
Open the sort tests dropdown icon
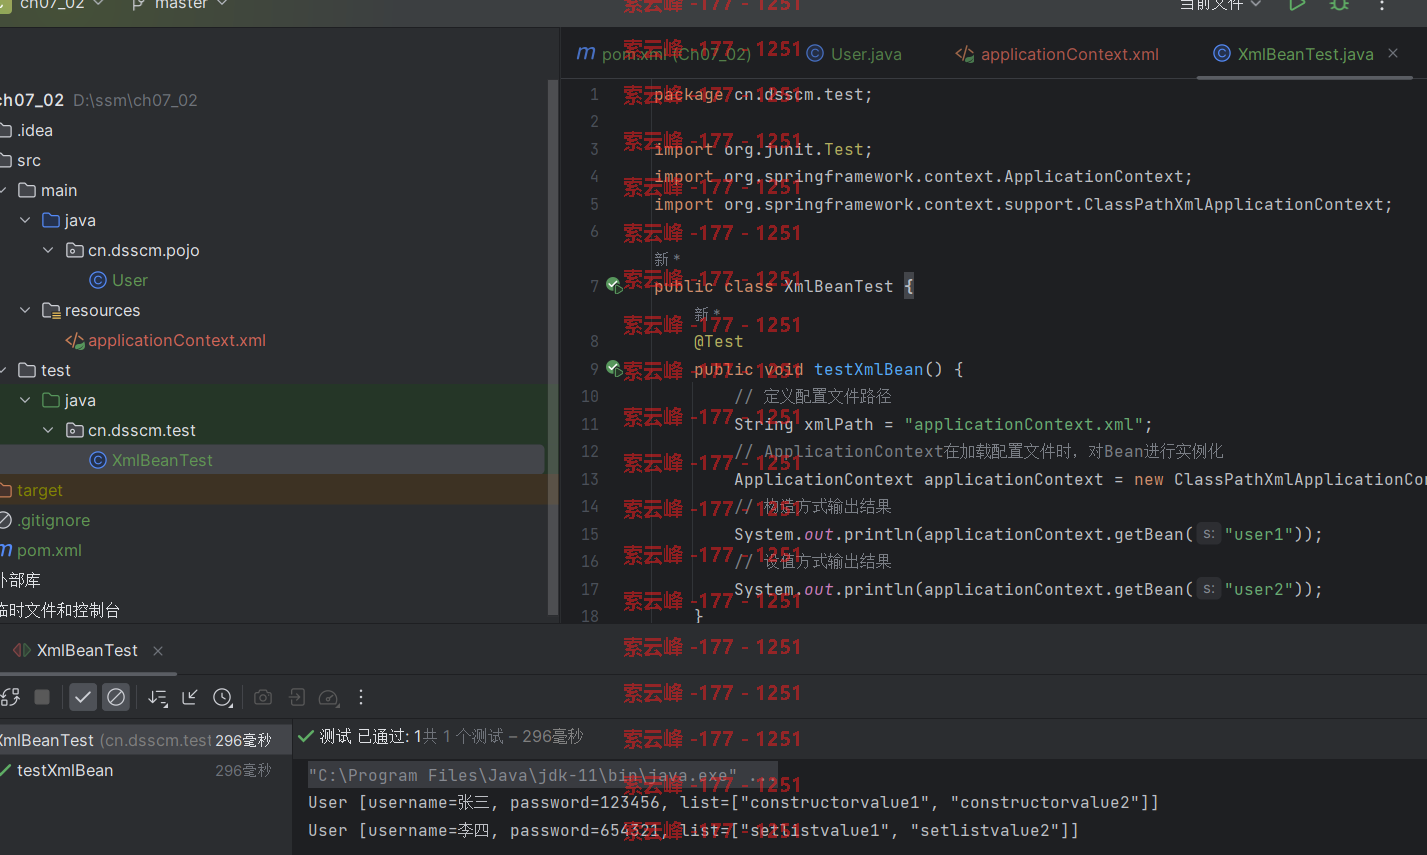pyautogui.click(x=158, y=697)
